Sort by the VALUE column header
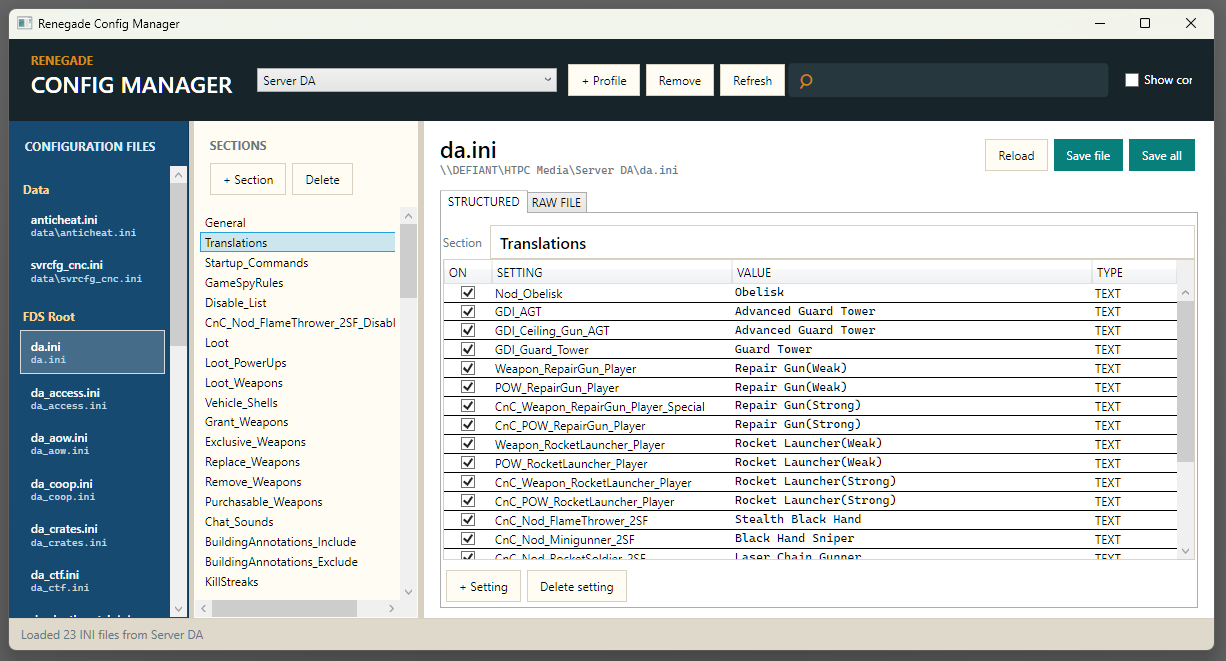This screenshot has width=1226, height=661. pyautogui.click(x=912, y=272)
